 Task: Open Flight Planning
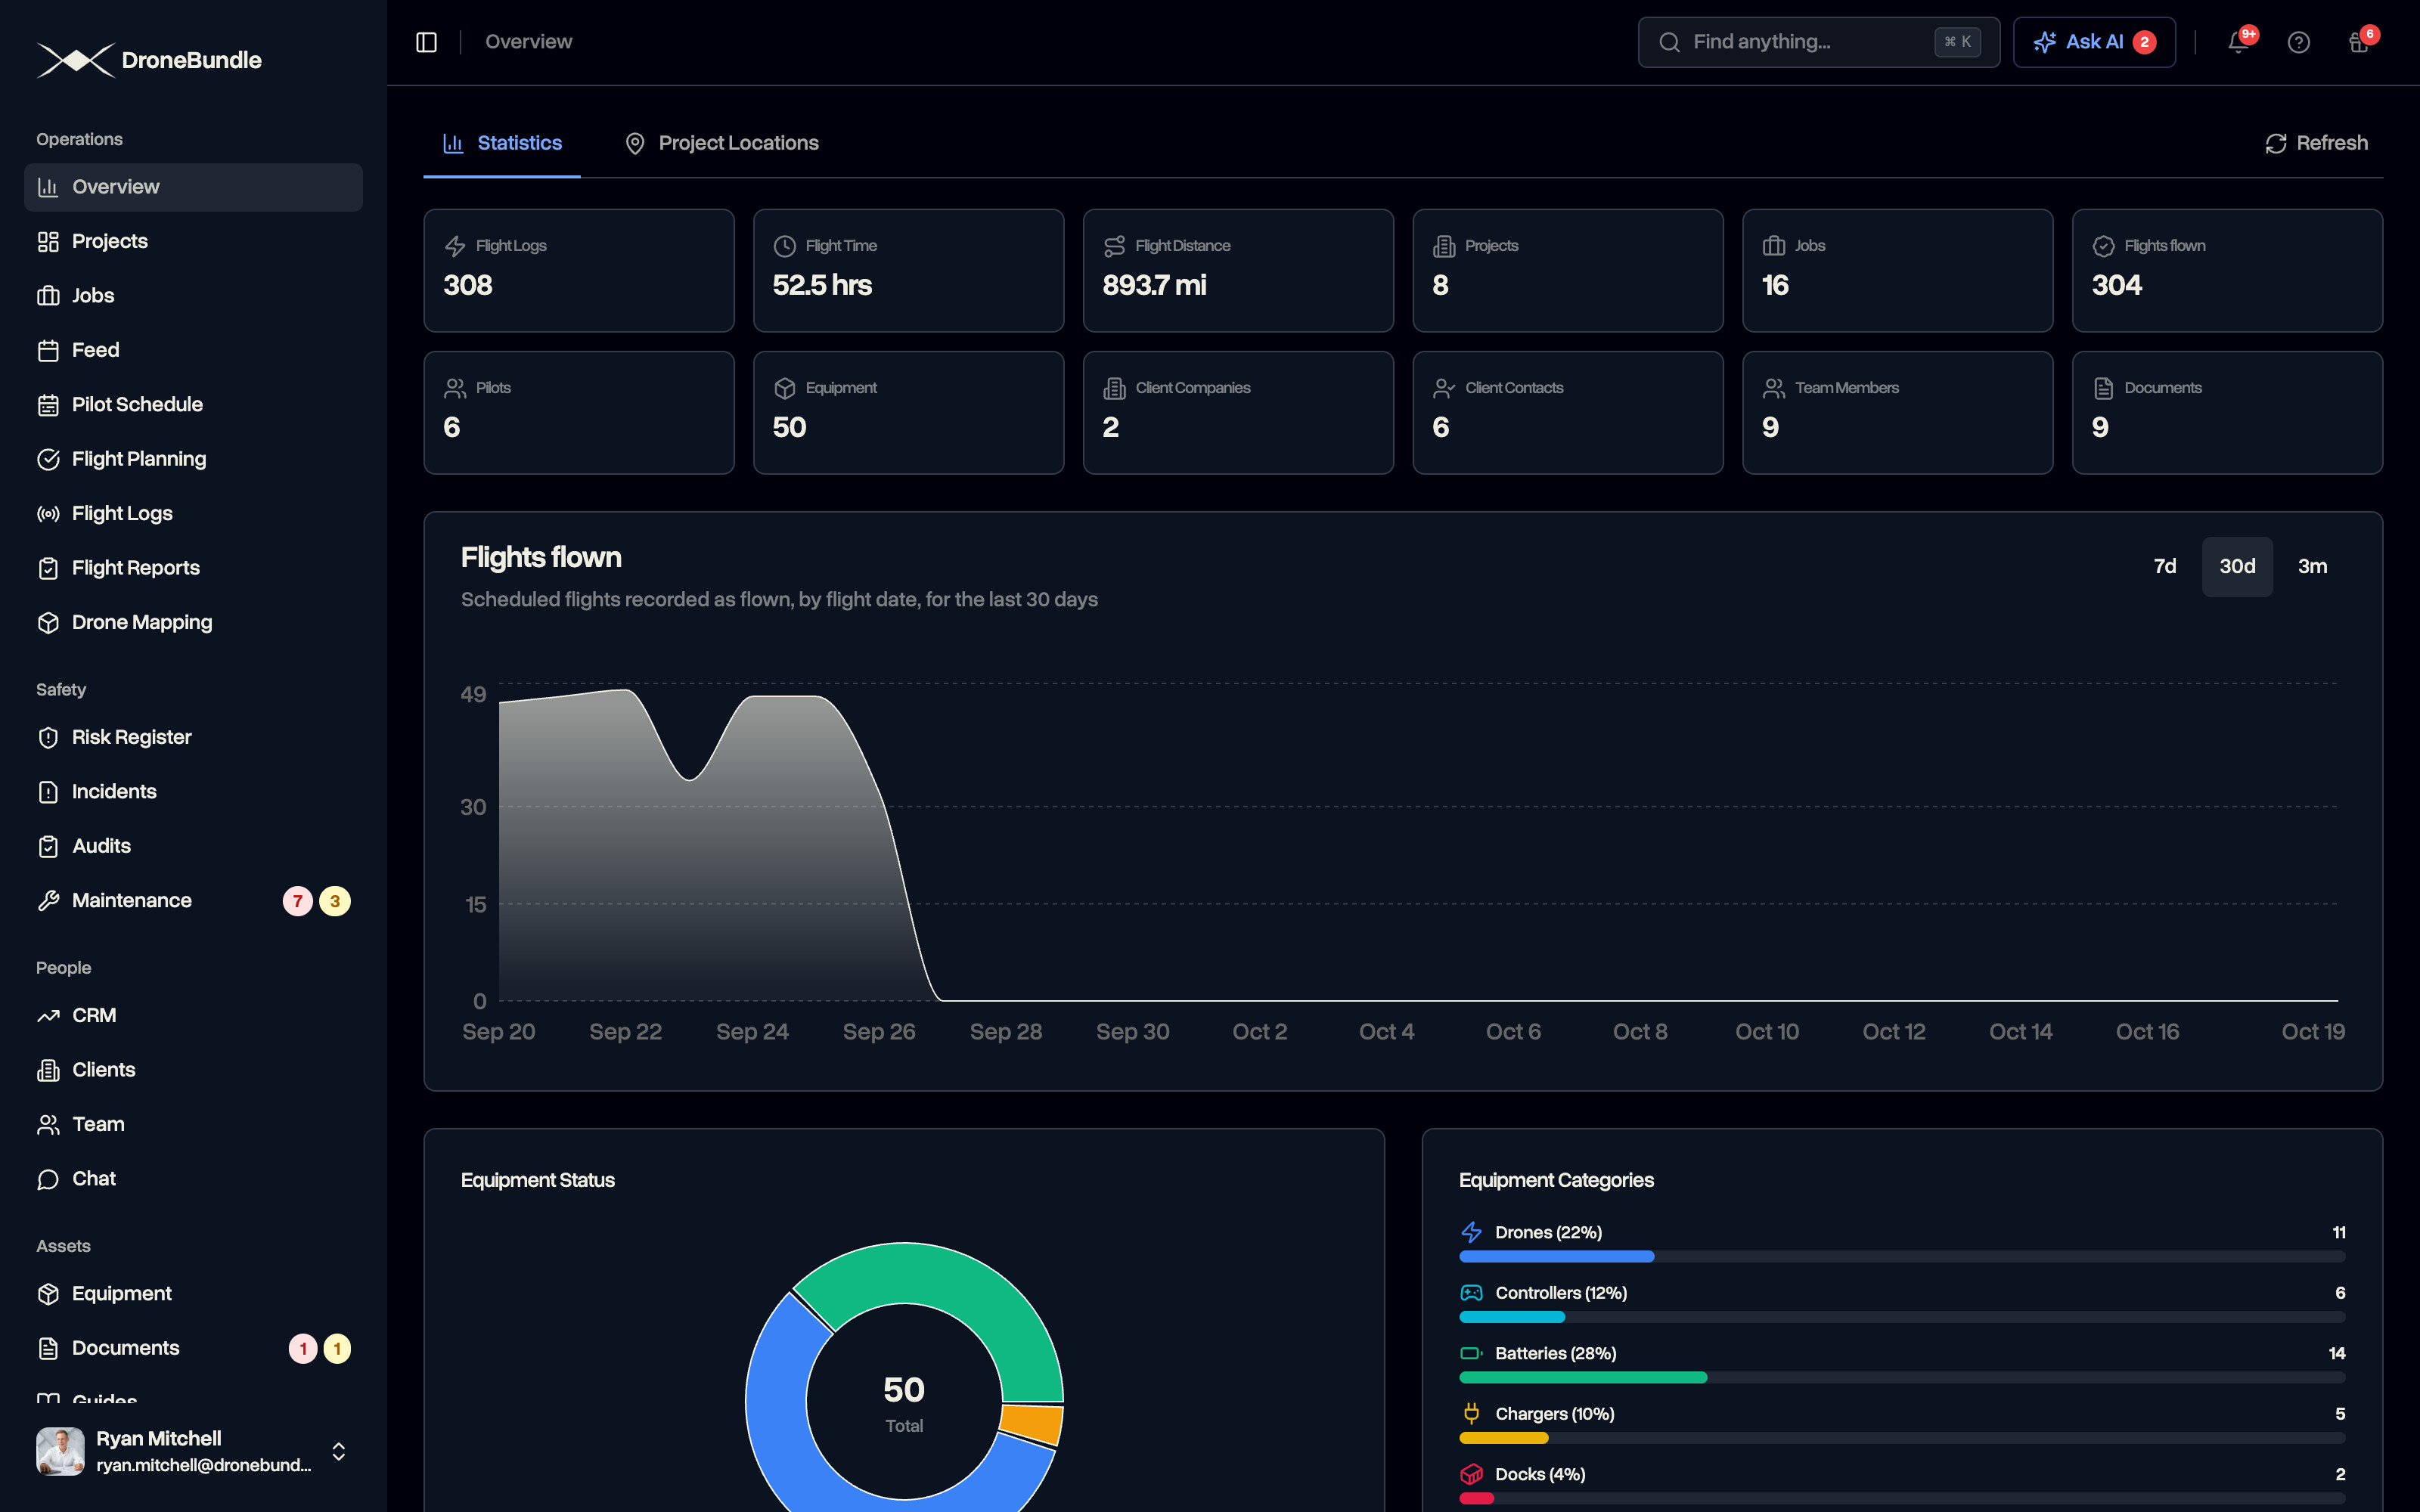point(193,459)
